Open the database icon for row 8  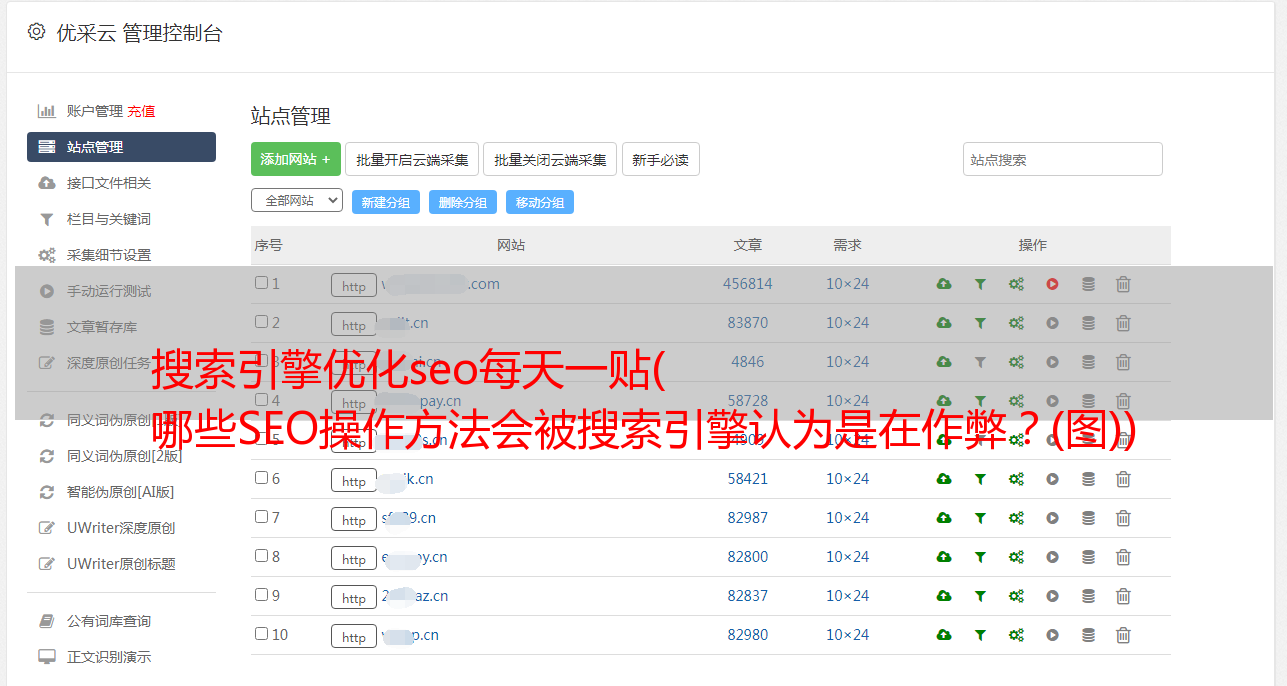click(x=1088, y=557)
